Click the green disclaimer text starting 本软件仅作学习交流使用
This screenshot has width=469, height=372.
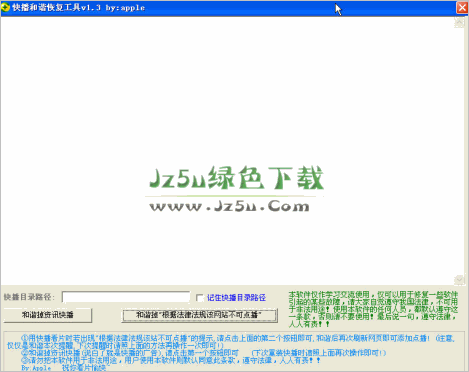click(373, 309)
